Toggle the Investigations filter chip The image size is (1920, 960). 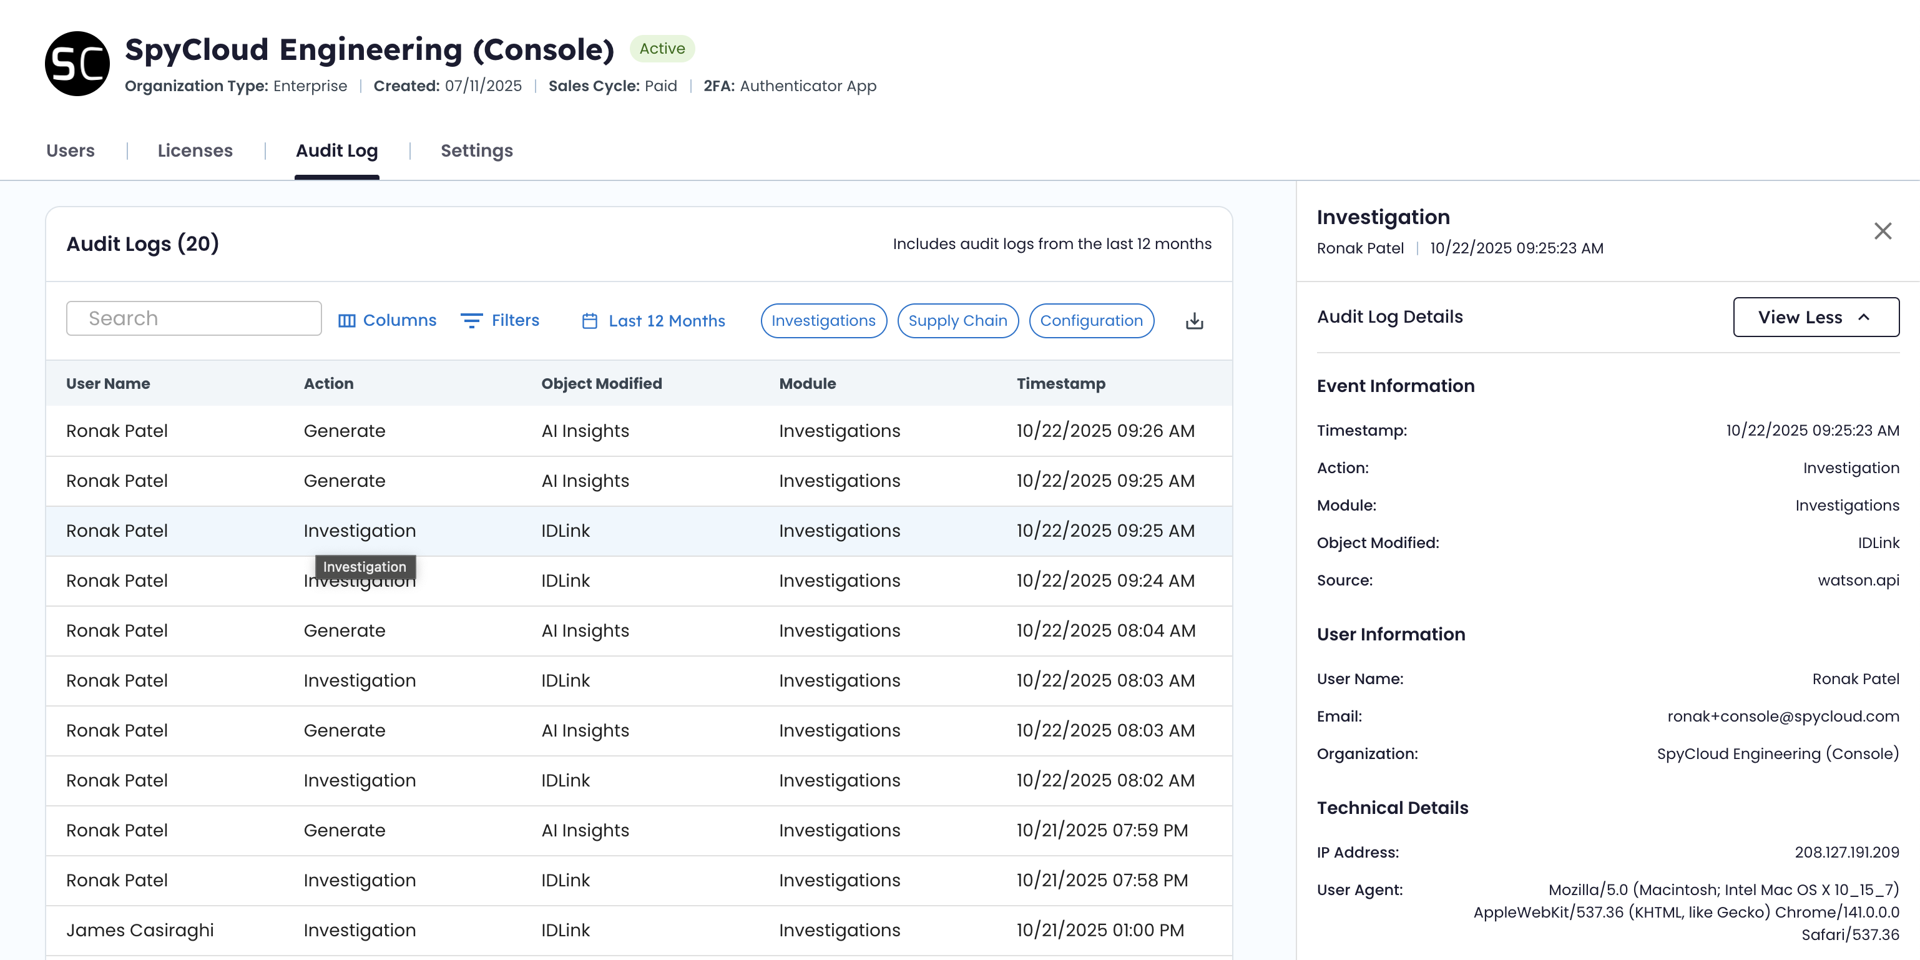(824, 320)
